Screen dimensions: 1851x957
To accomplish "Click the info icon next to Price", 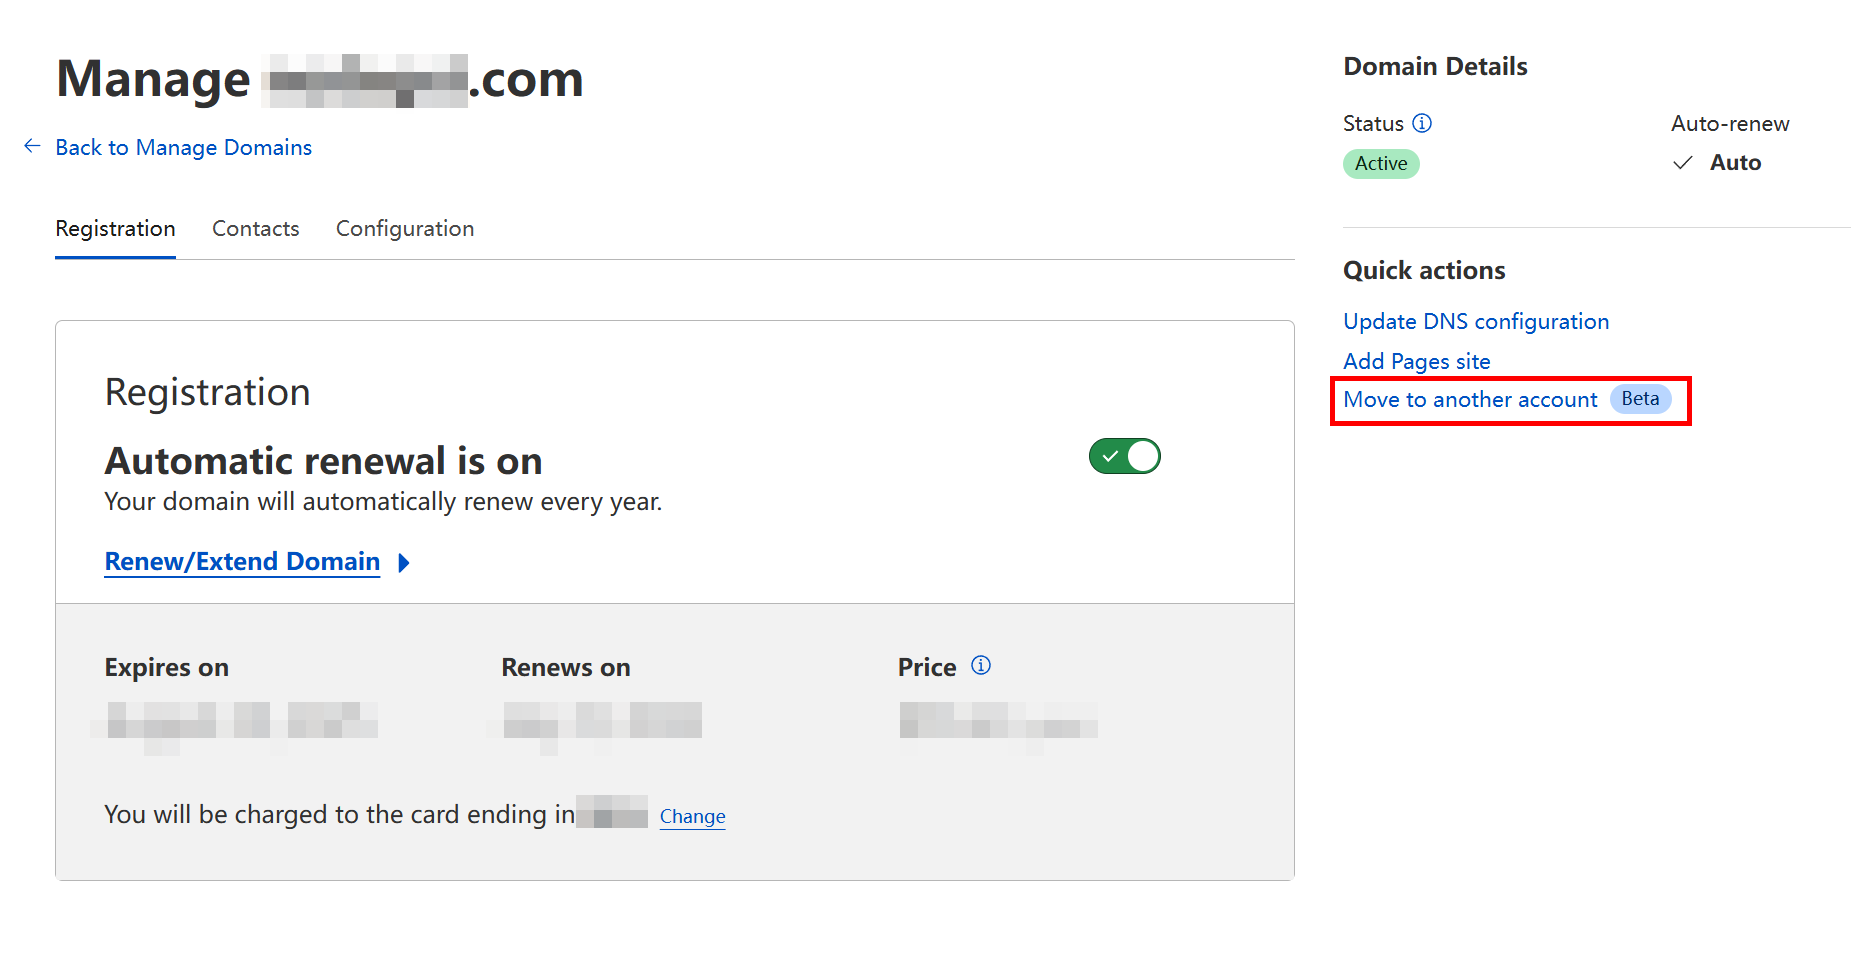I will click(980, 666).
